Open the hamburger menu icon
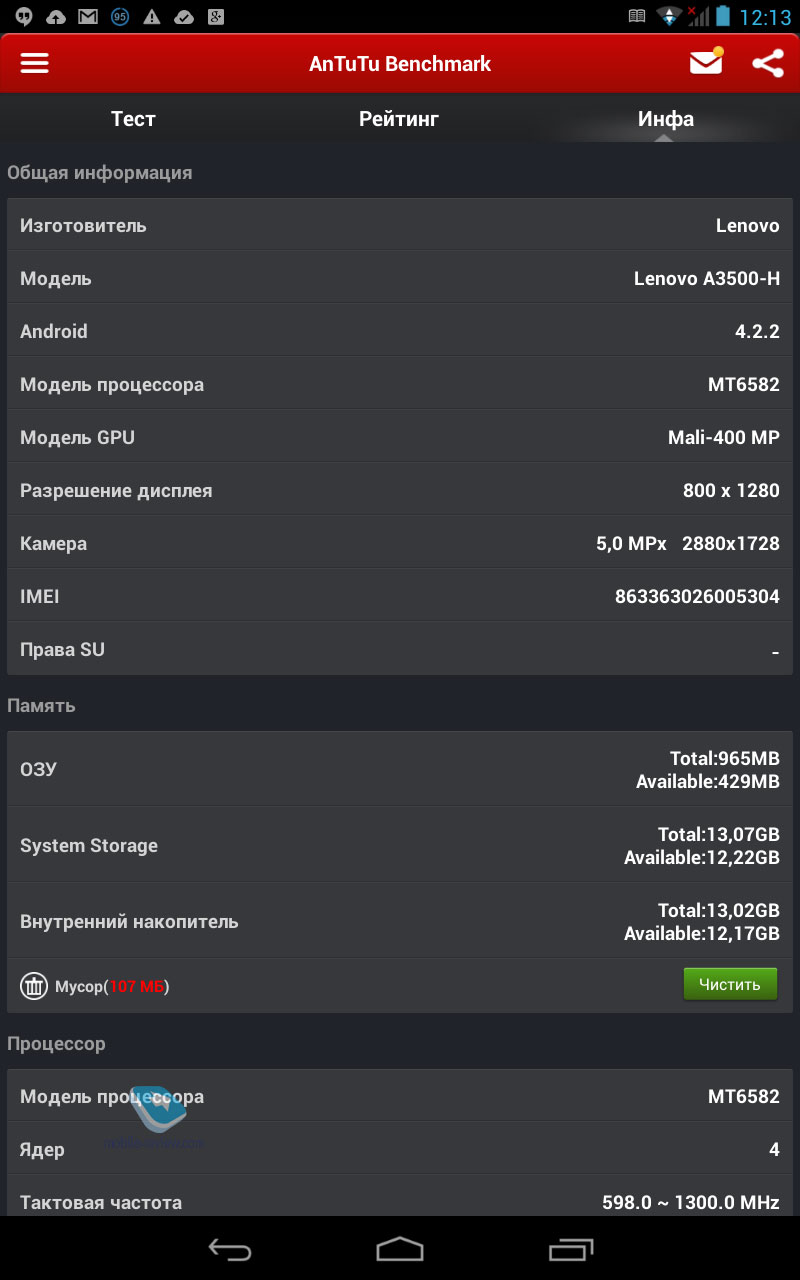Screen dimensions: 800x1280 tap(35, 64)
